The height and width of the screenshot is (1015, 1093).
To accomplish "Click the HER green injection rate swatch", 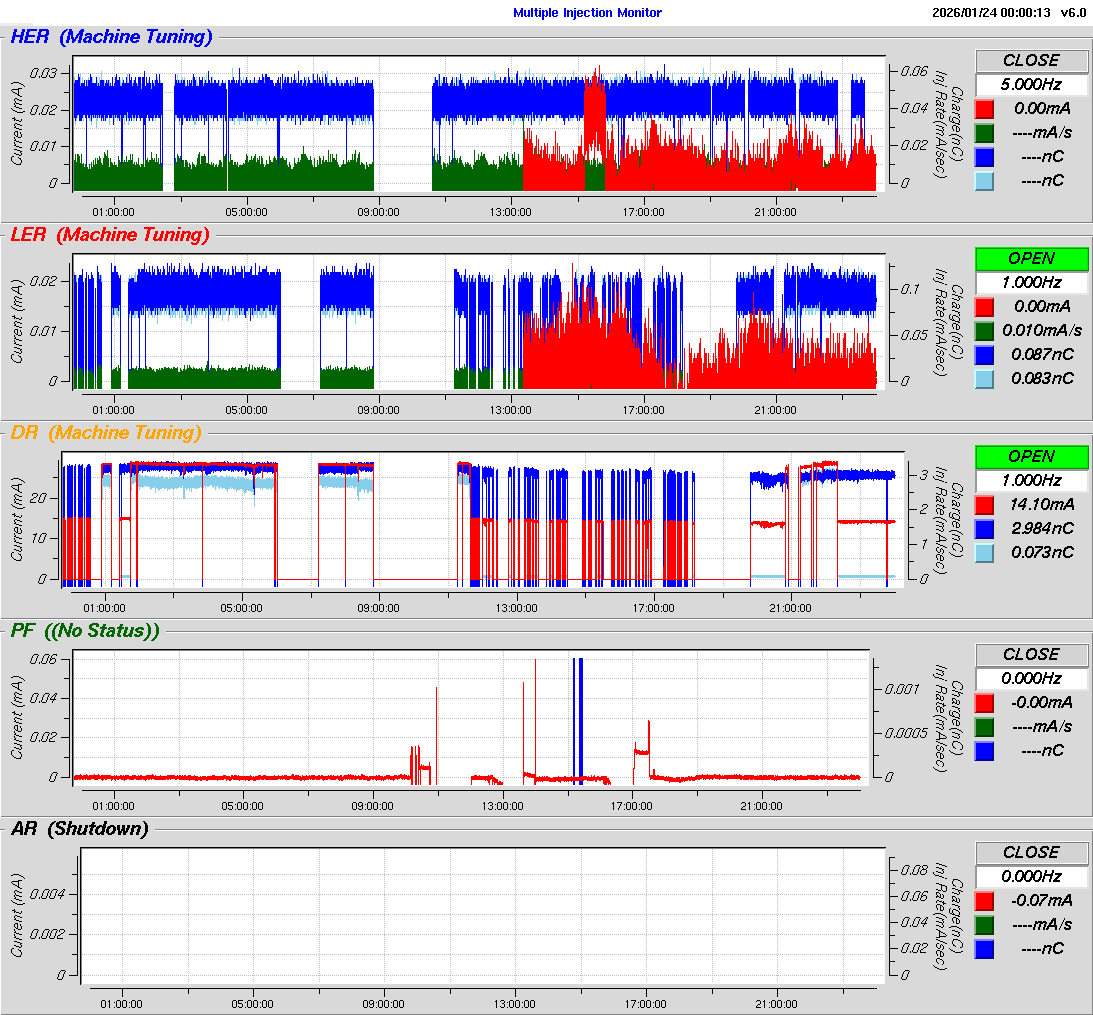I will 984,133.
